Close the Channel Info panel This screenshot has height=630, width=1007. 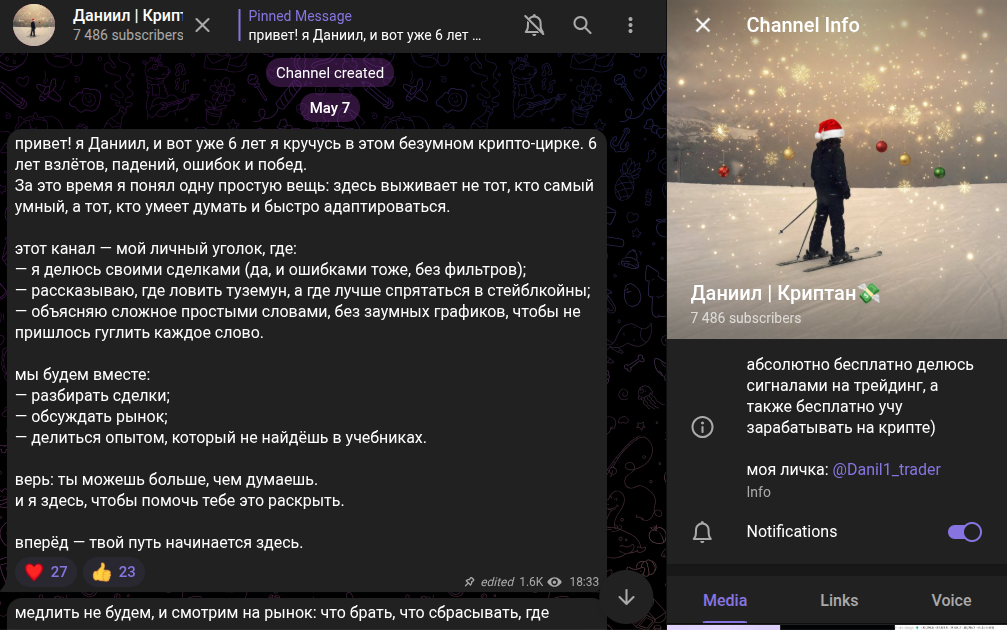click(x=701, y=25)
